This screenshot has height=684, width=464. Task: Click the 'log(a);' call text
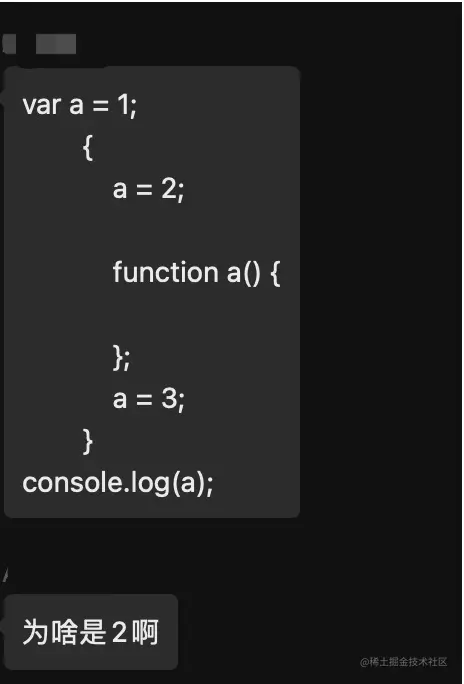click(x=169, y=484)
